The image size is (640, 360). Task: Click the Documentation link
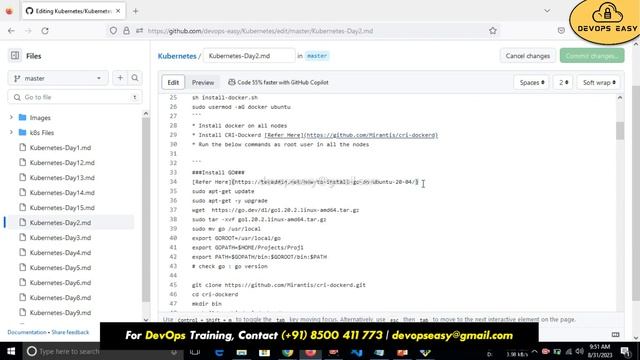pyautogui.click(x=27, y=332)
